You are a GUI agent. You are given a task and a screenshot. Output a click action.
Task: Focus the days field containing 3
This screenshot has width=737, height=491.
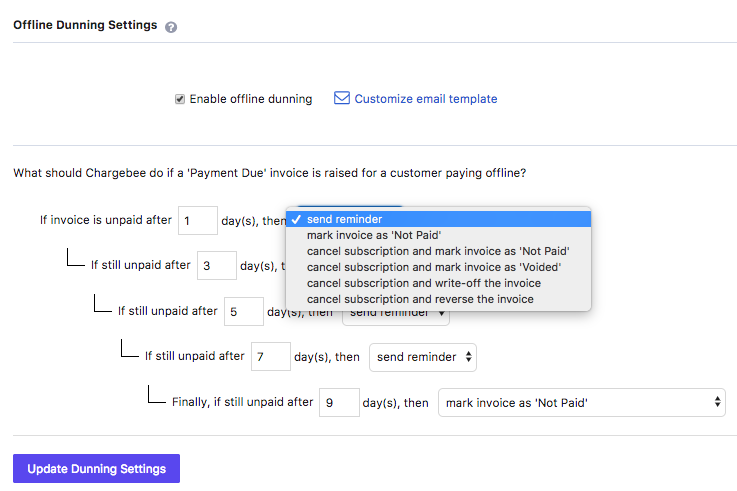click(217, 266)
